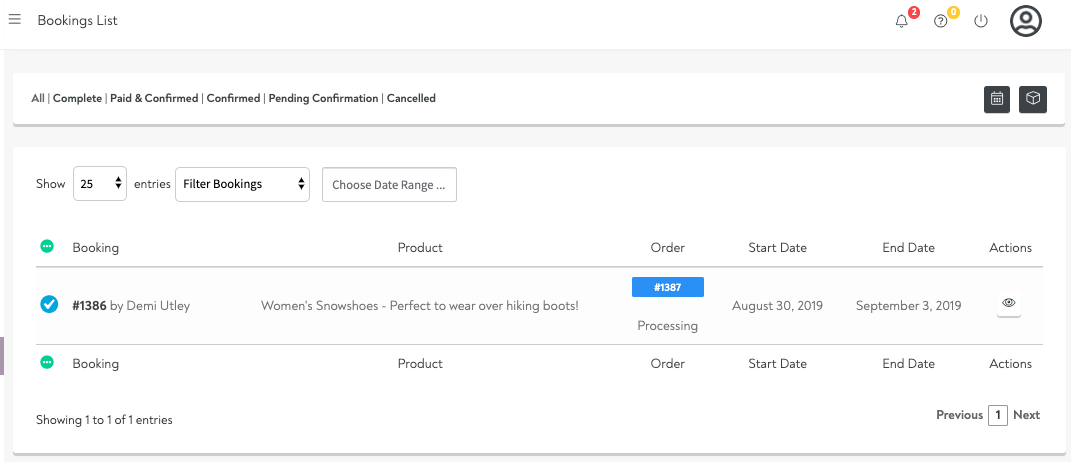
Task: Click the box resources icon
Action: click(1033, 99)
